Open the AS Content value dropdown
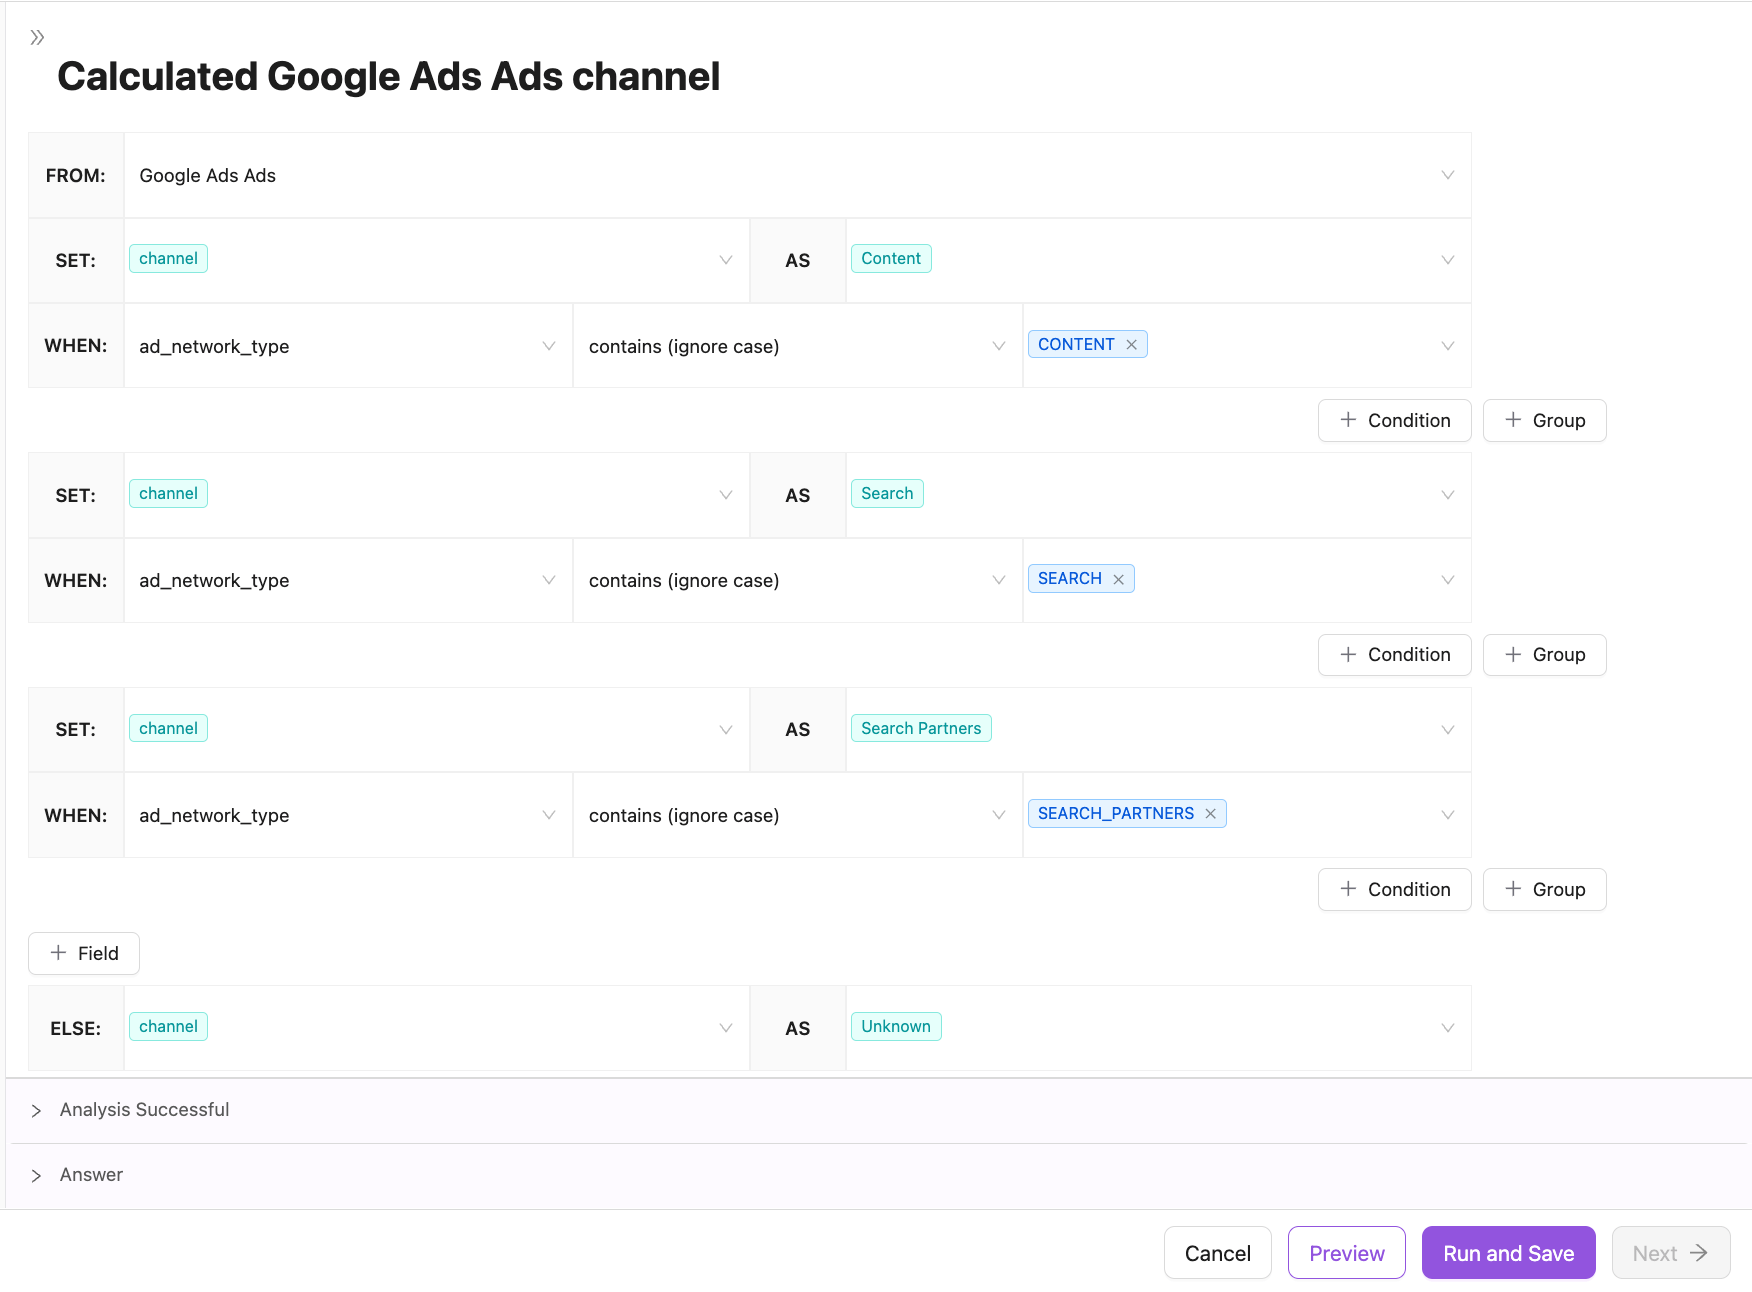This screenshot has height=1292, width=1752. tap(1159, 260)
